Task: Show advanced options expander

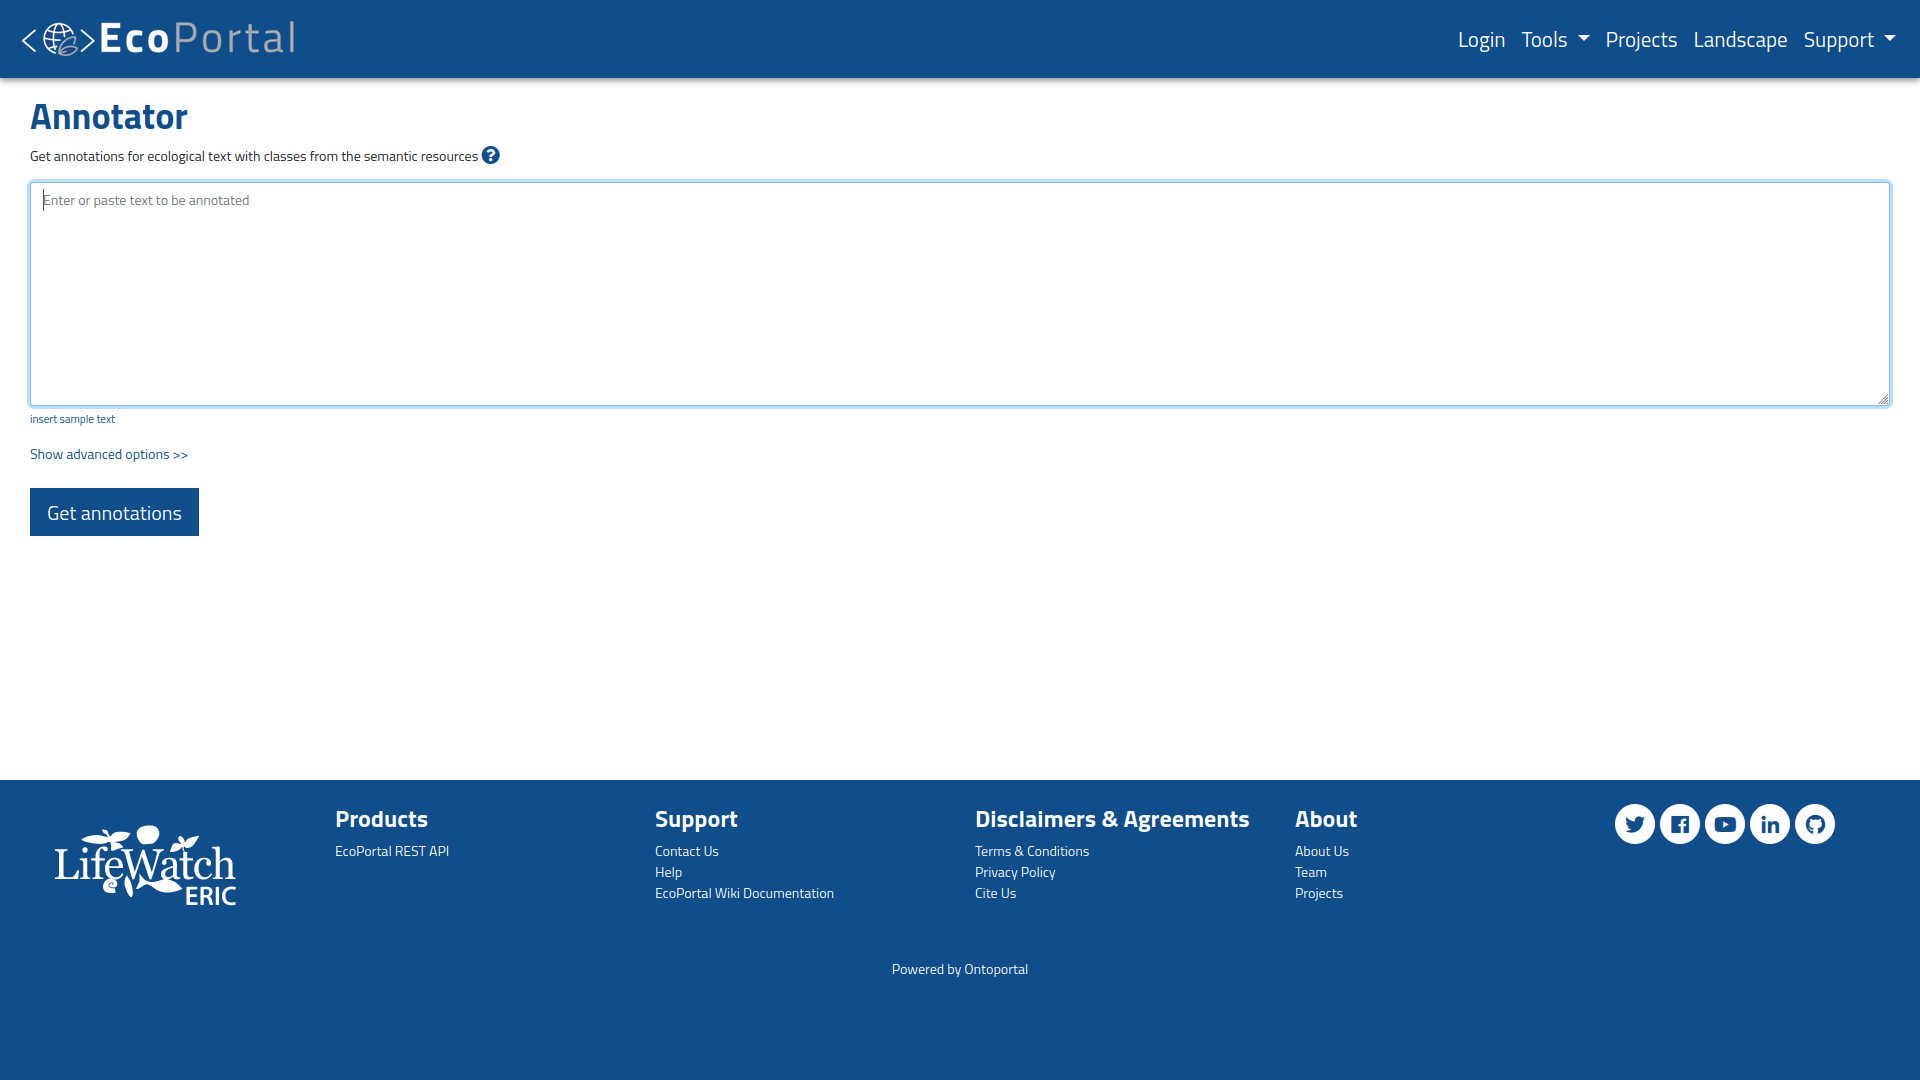Action: tap(108, 454)
